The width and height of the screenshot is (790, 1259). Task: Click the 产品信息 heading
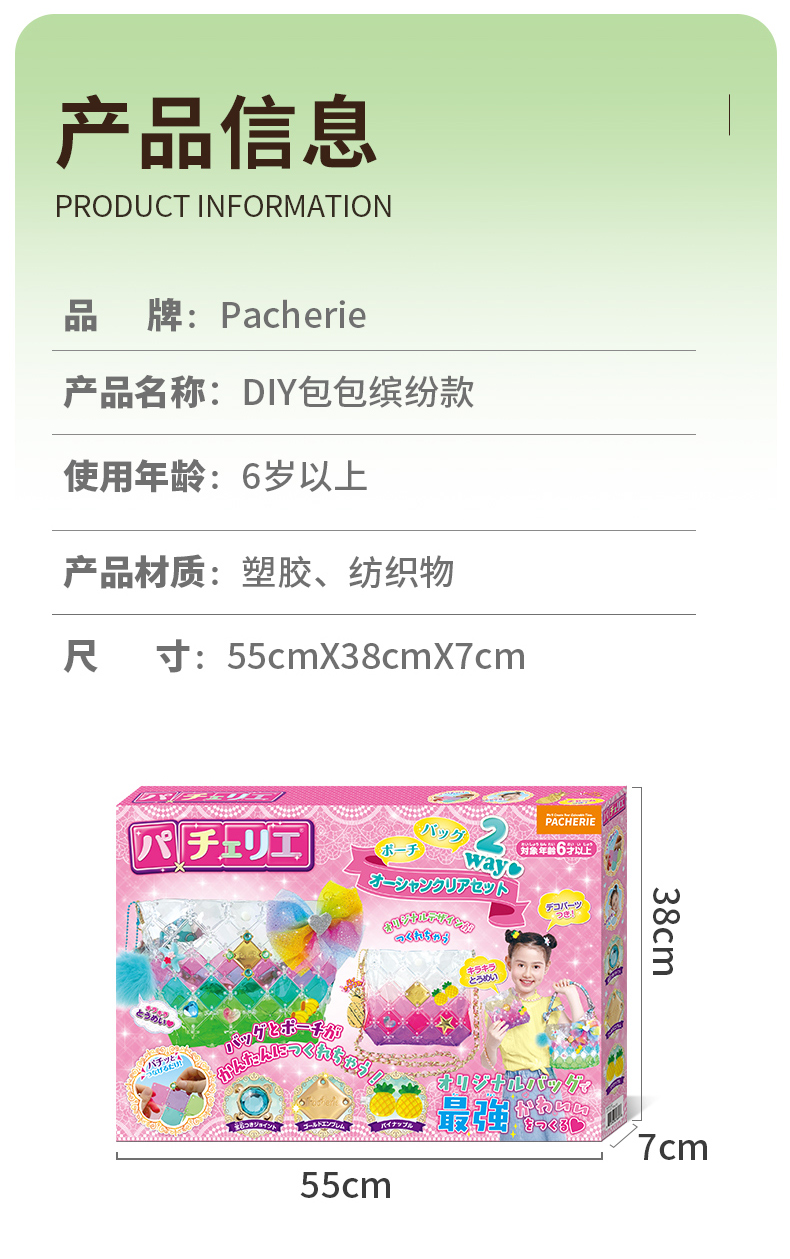pyautogui.click(x=216, y=133)
